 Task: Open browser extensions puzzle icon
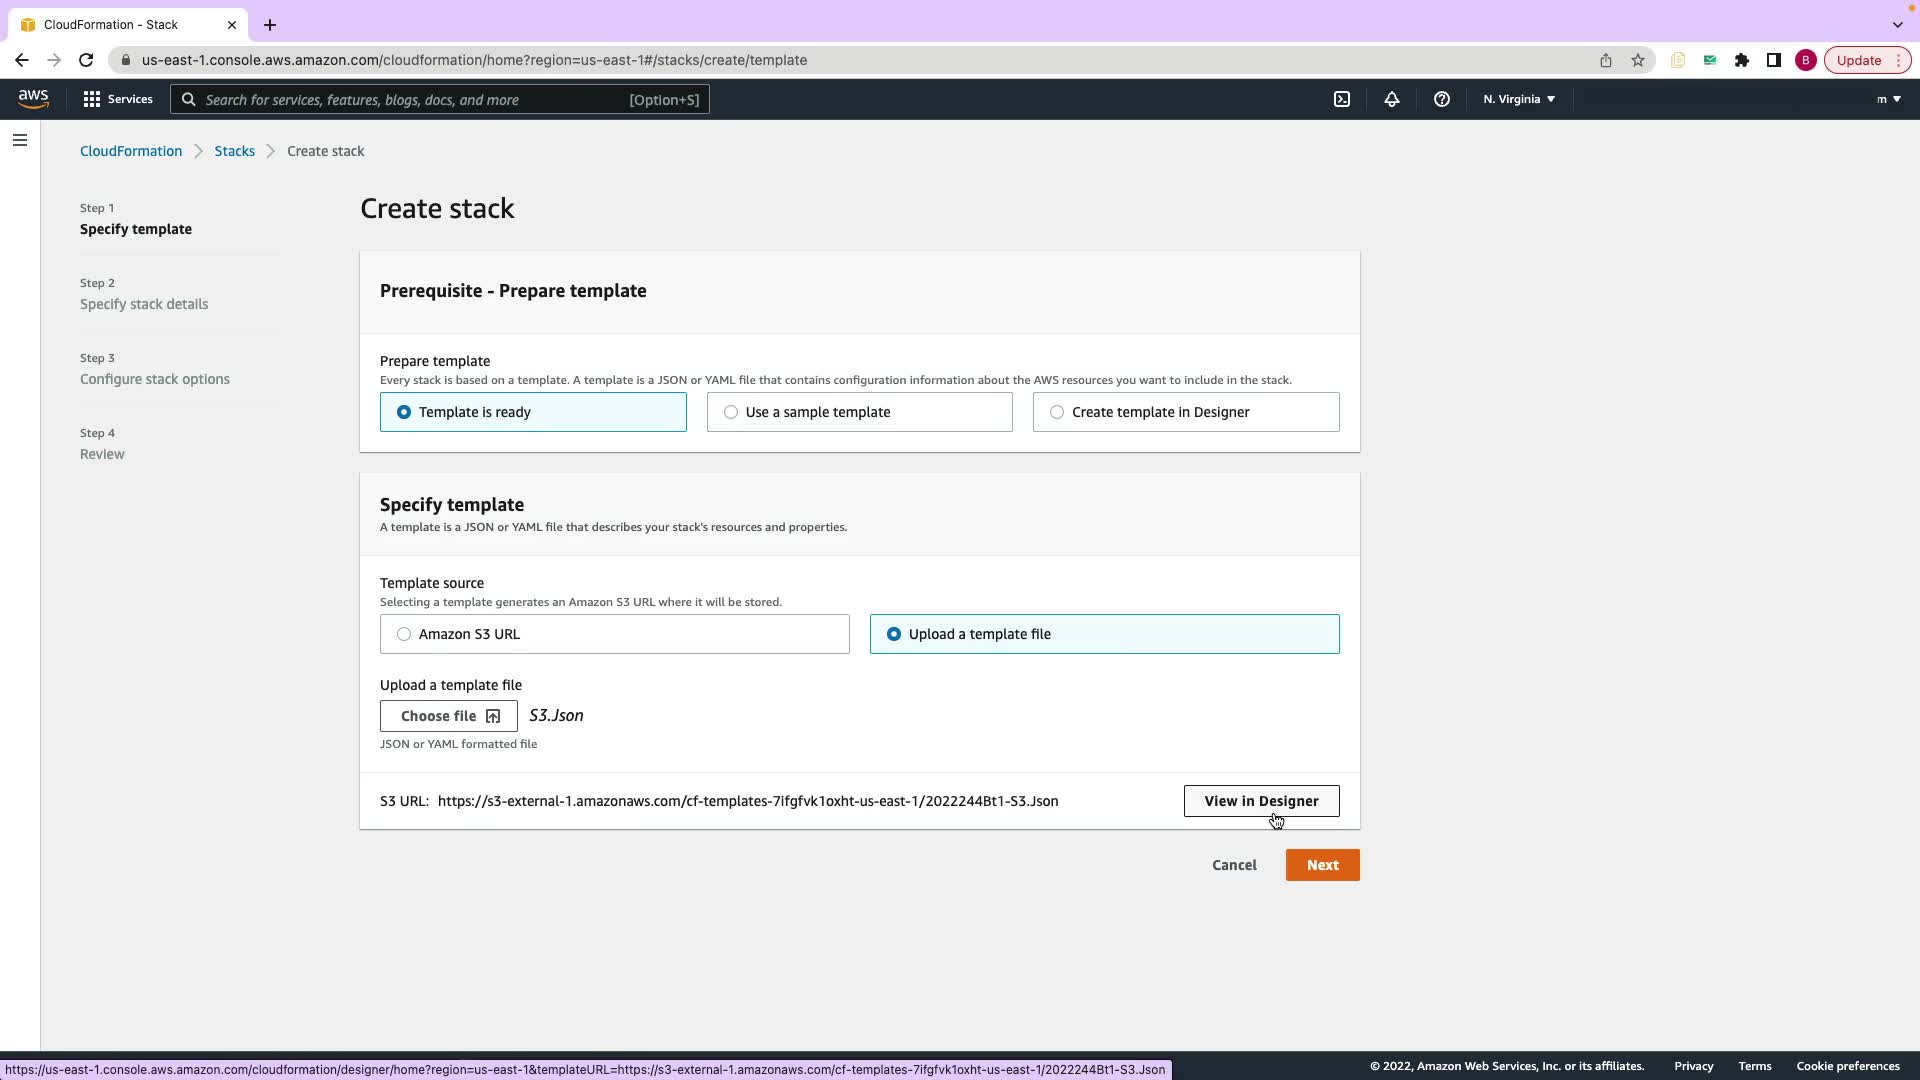[1741, 60]
